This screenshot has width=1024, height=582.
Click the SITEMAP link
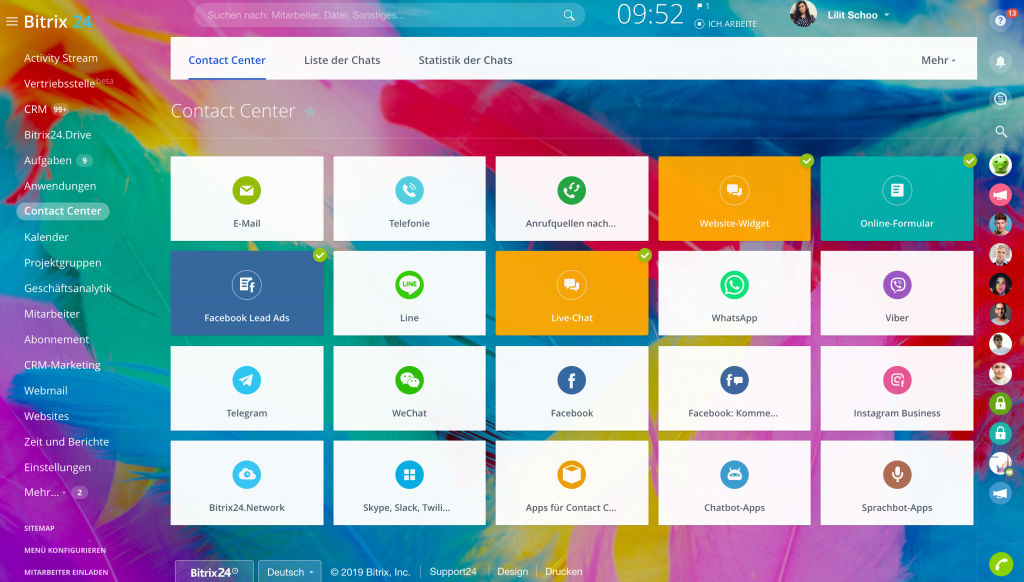click(39, 528)
